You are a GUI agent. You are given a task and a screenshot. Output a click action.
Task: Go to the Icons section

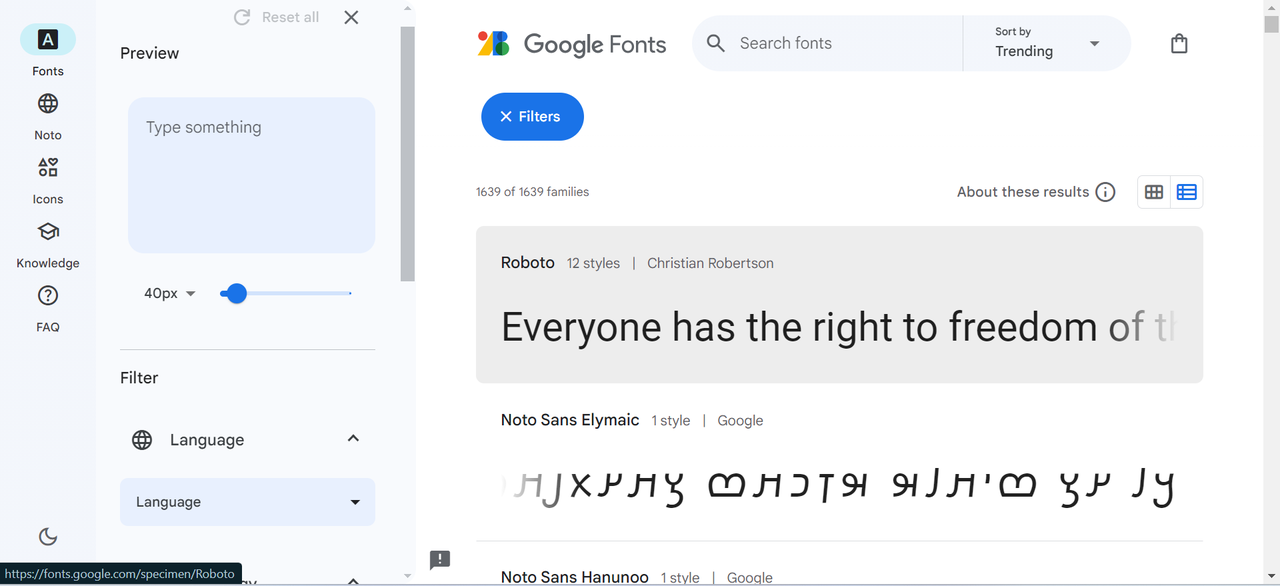point(47,180)
